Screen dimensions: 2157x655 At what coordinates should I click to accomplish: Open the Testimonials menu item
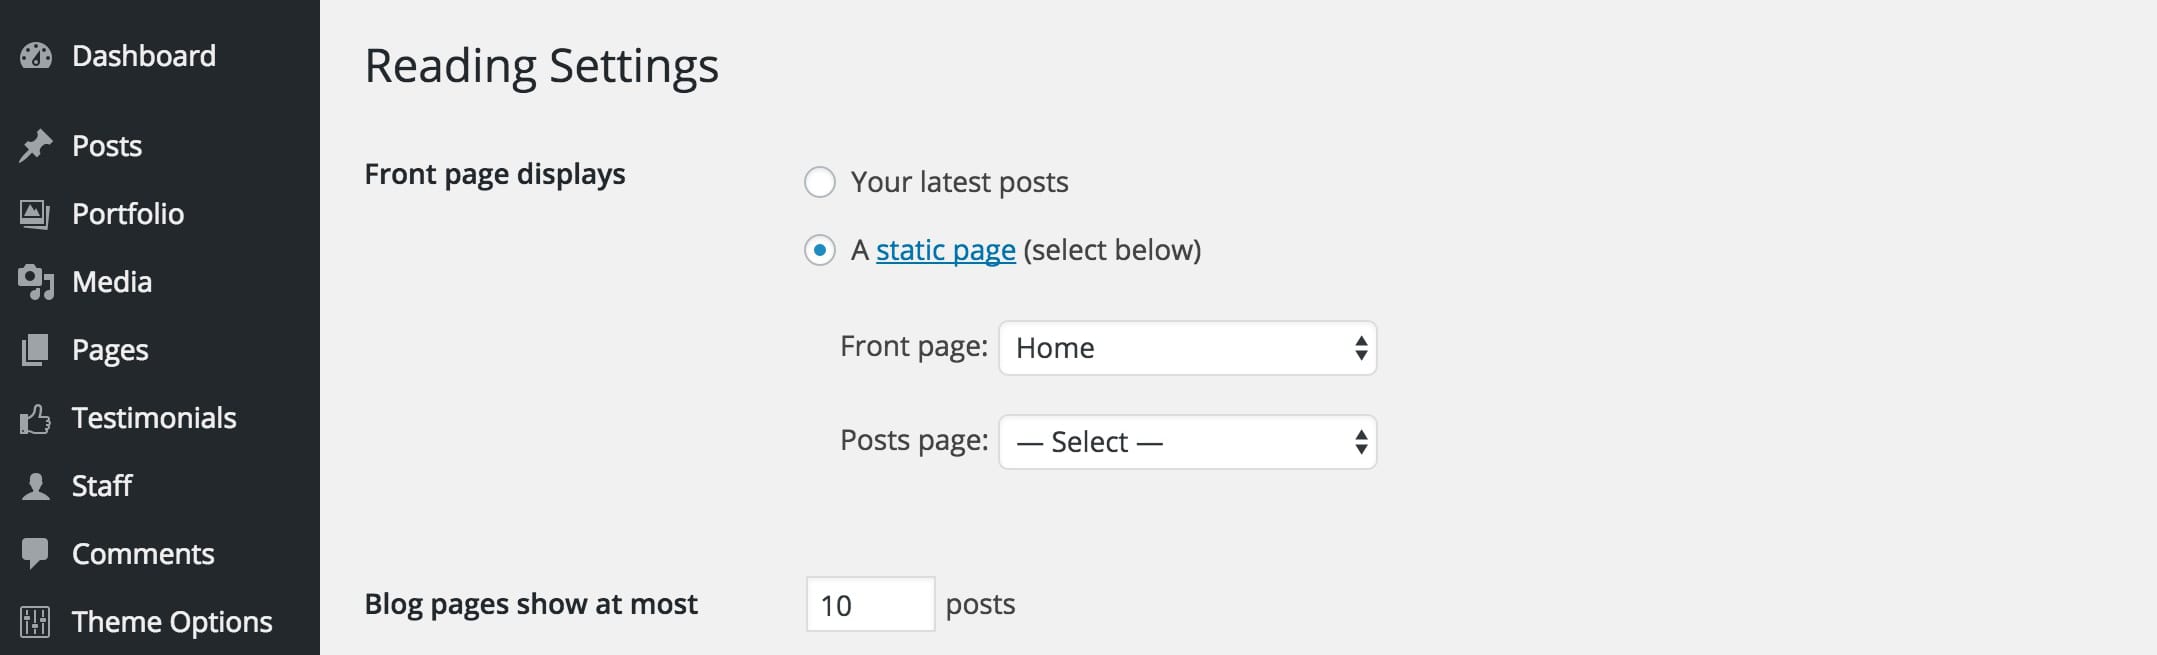[x=154, y=418]
